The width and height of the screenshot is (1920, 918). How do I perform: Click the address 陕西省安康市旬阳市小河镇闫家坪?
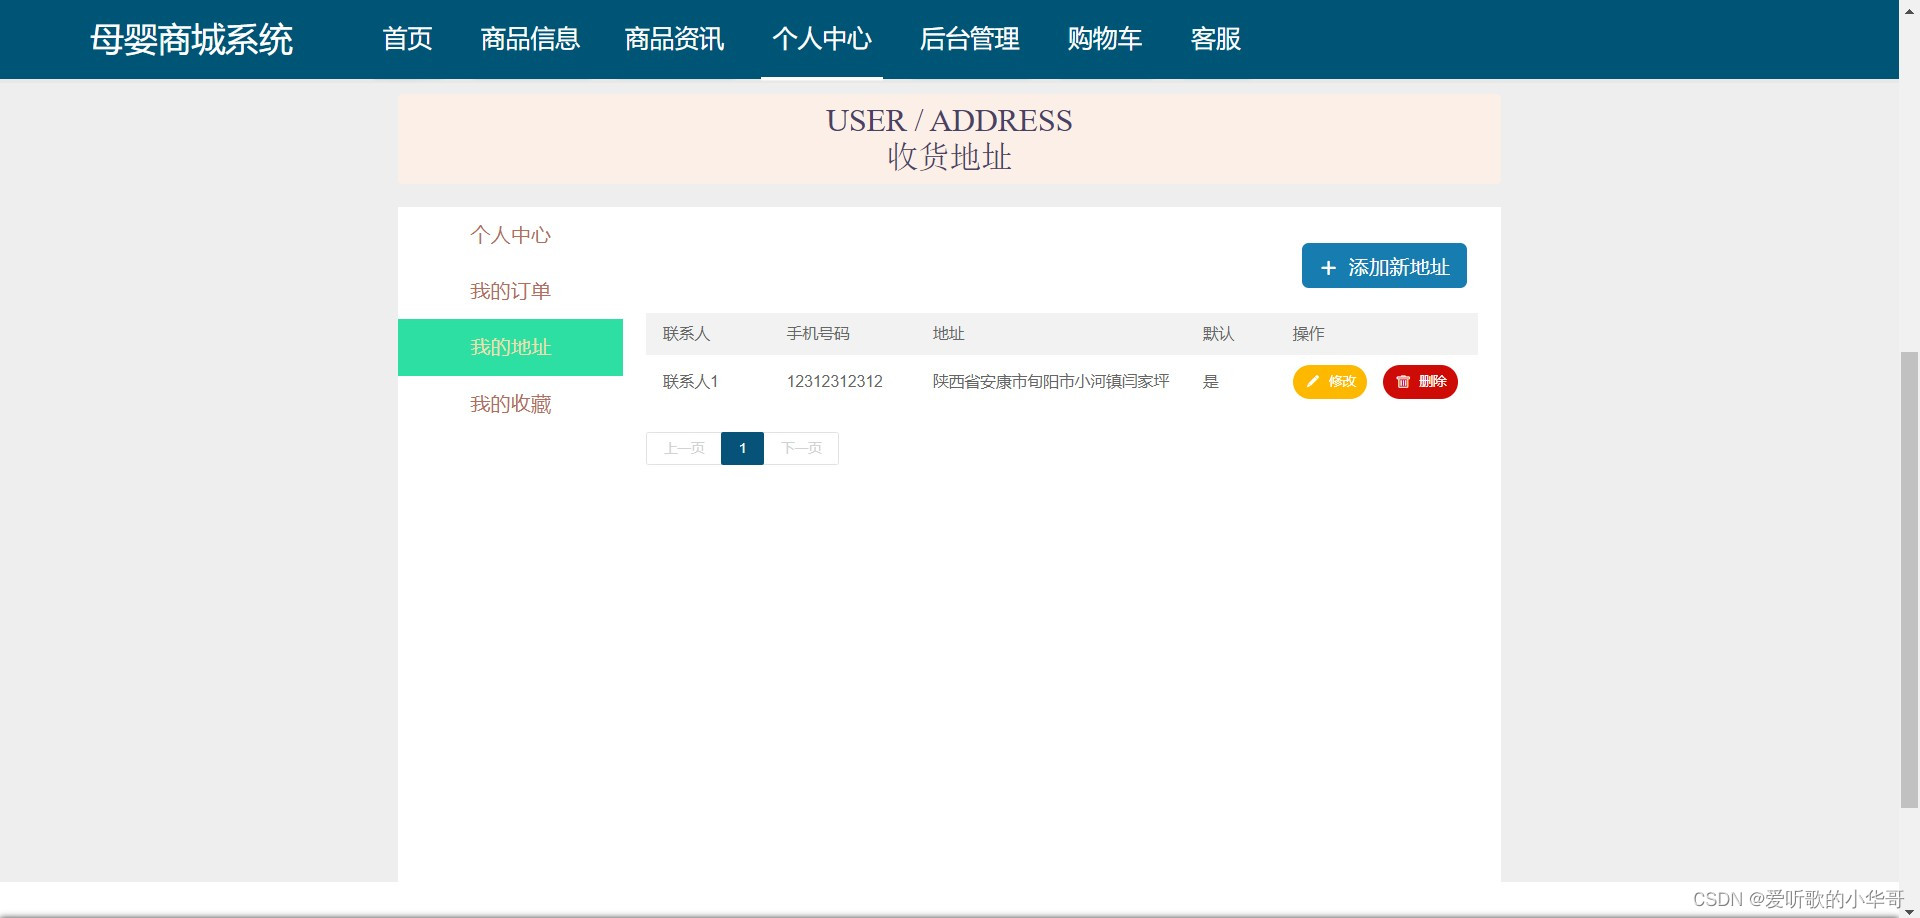pos(1051,382)
